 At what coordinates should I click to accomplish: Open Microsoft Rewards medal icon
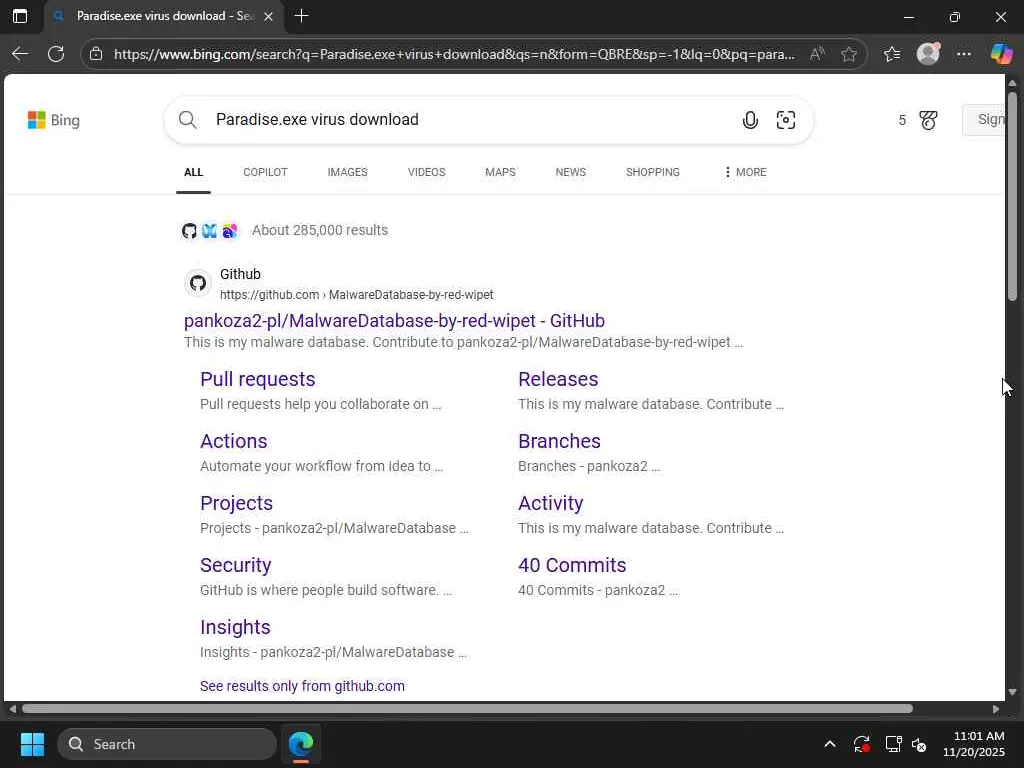(928, 120)
